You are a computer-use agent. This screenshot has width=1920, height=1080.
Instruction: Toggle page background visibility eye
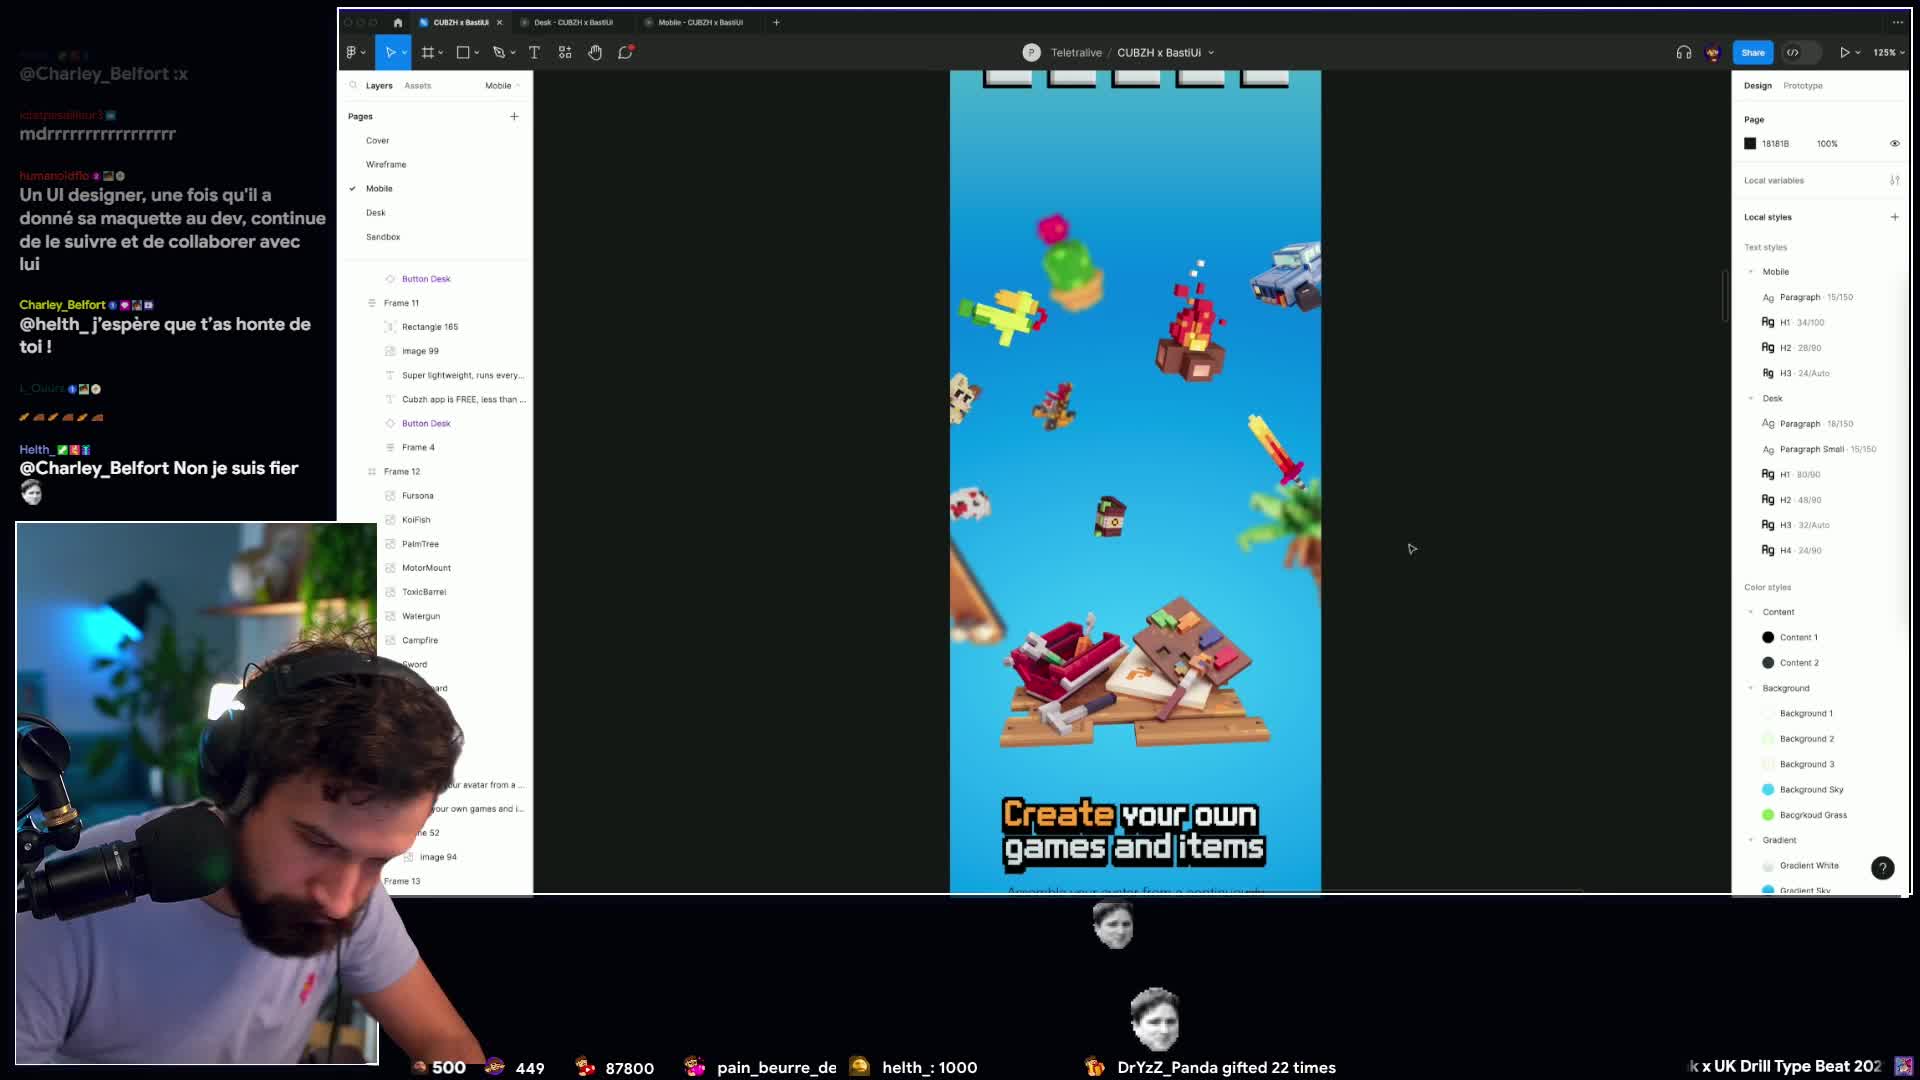(x=1894, y=143)
